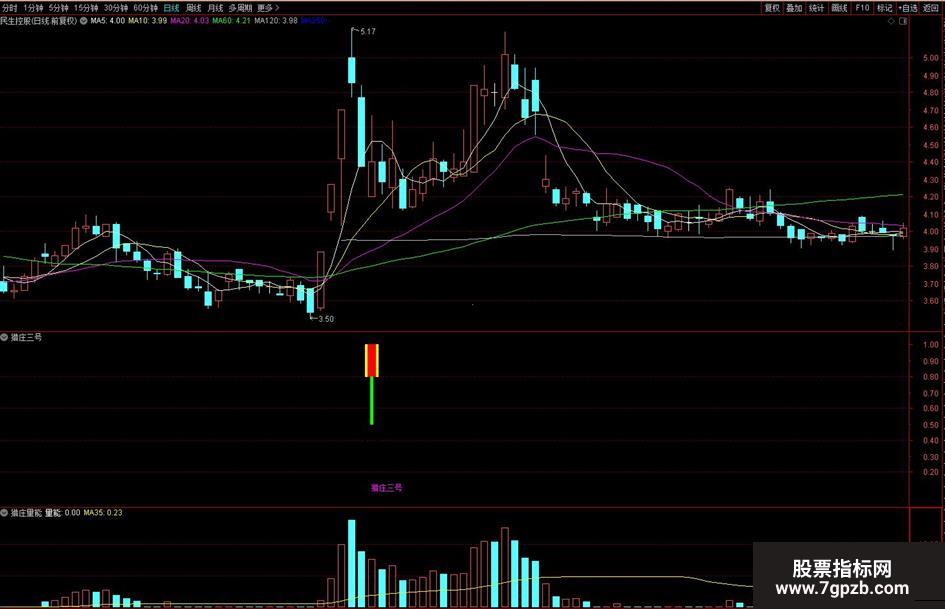The width and height of the screenshot is (945, 609).
Task: Click the 5.00 price axis label
Action: click(x=931, y=58)
